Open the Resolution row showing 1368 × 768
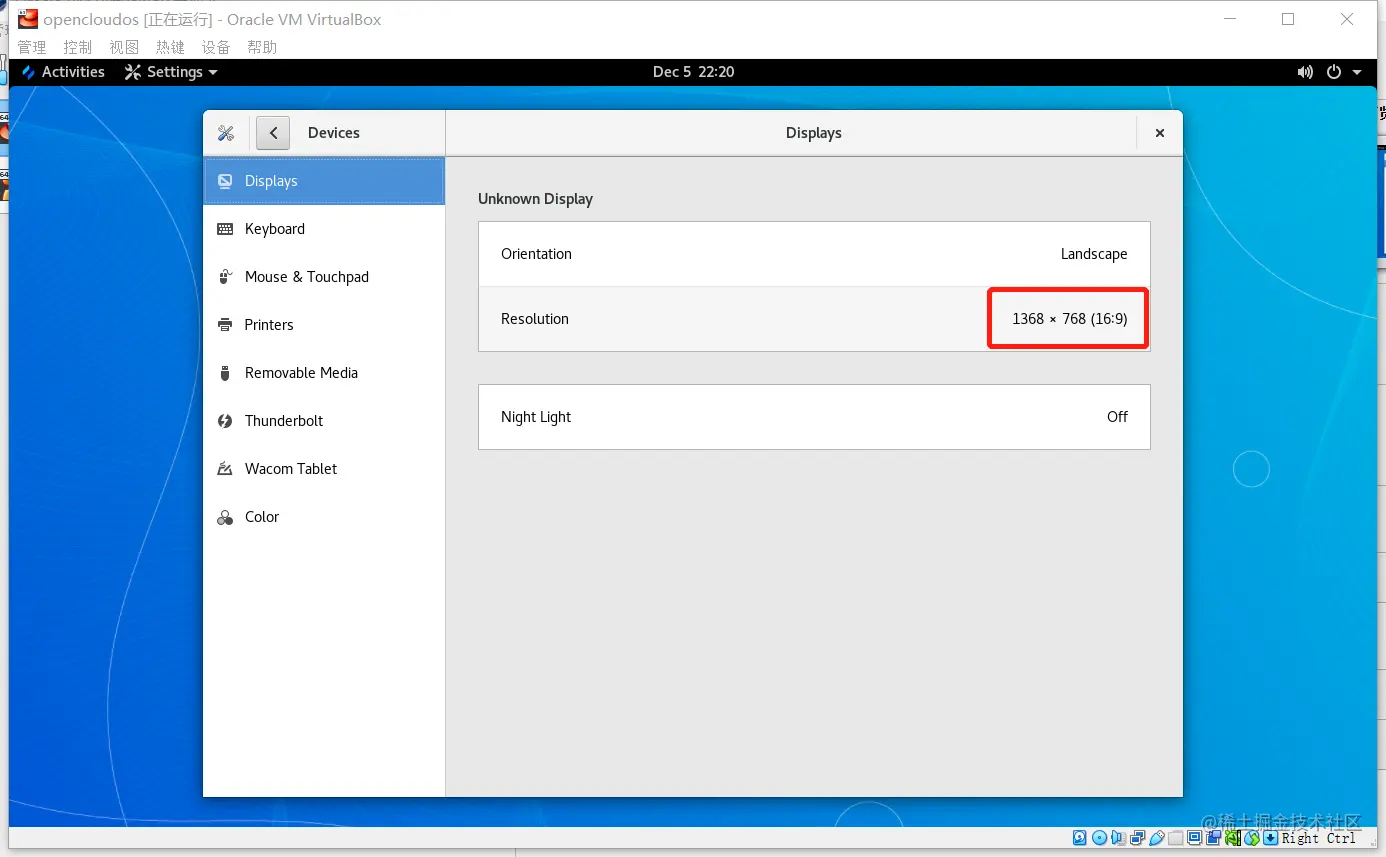Screen dimensions: 1386x857 click(x=814, y=319)
